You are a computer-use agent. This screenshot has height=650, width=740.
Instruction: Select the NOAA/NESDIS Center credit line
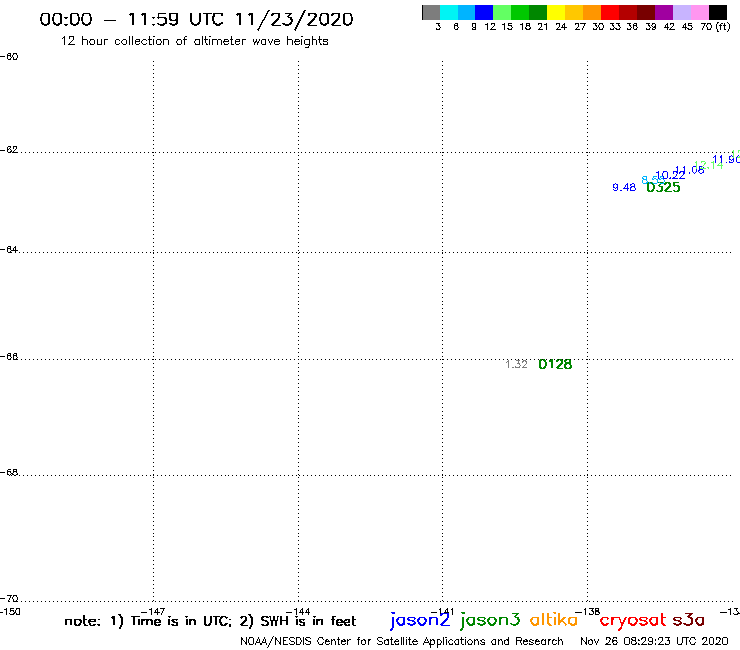402,642
